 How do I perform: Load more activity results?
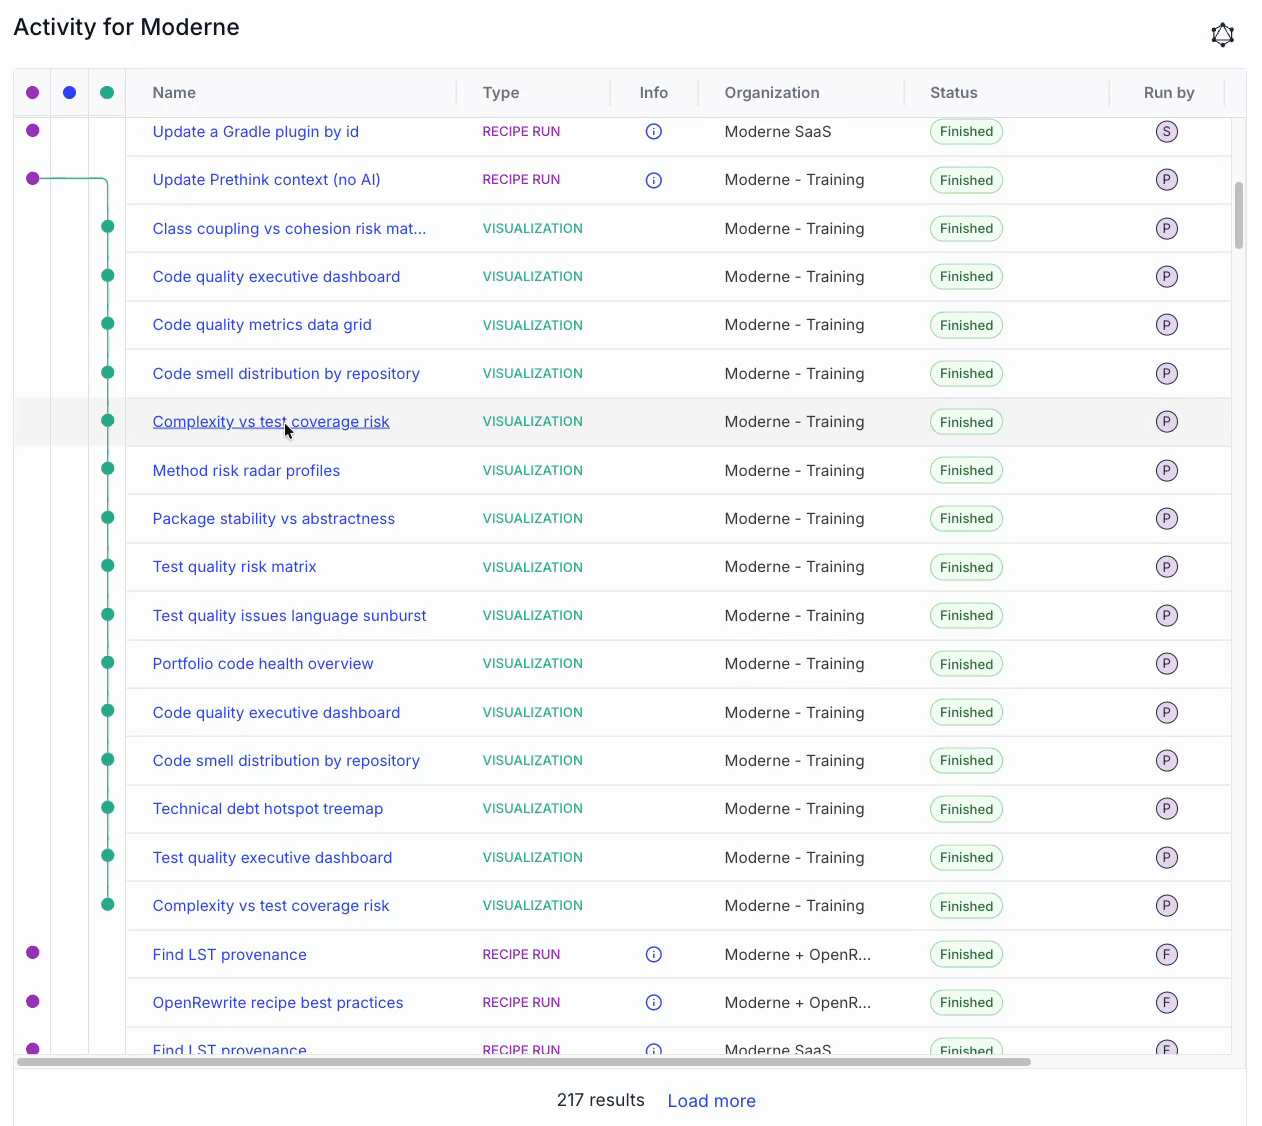click(711, 1101)
